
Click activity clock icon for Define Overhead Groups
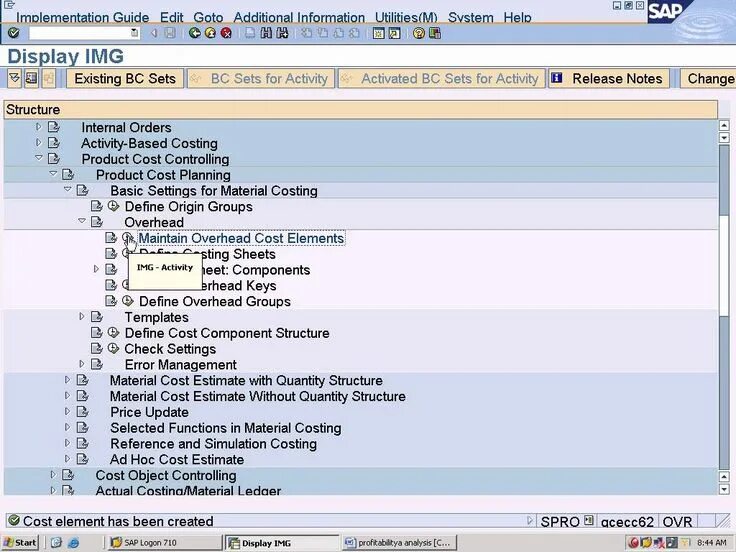[128, 300]
